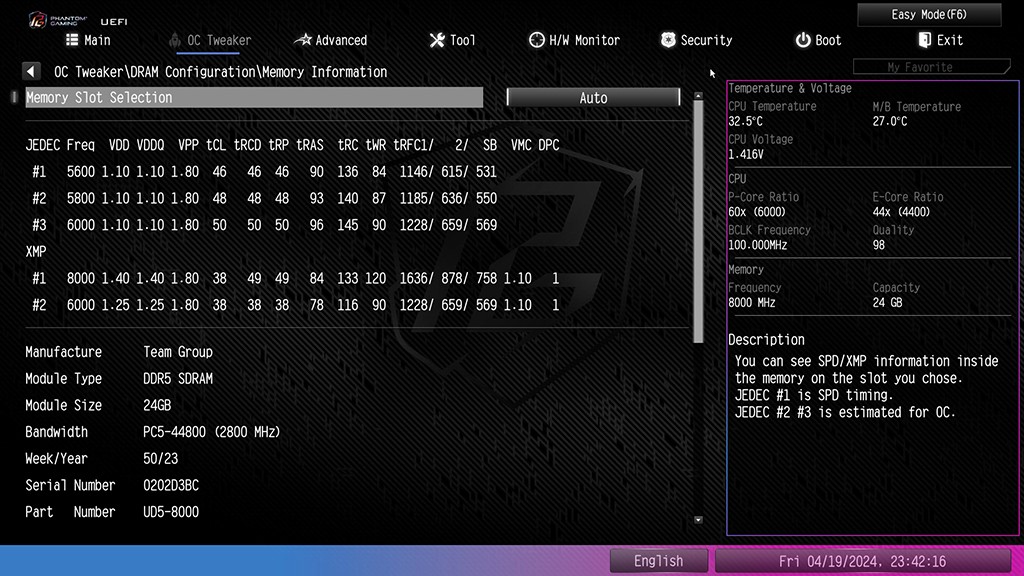The image size is (1024, 576).
Task: Click the memory Capacity 24 GB value
Action: (887, 303)
